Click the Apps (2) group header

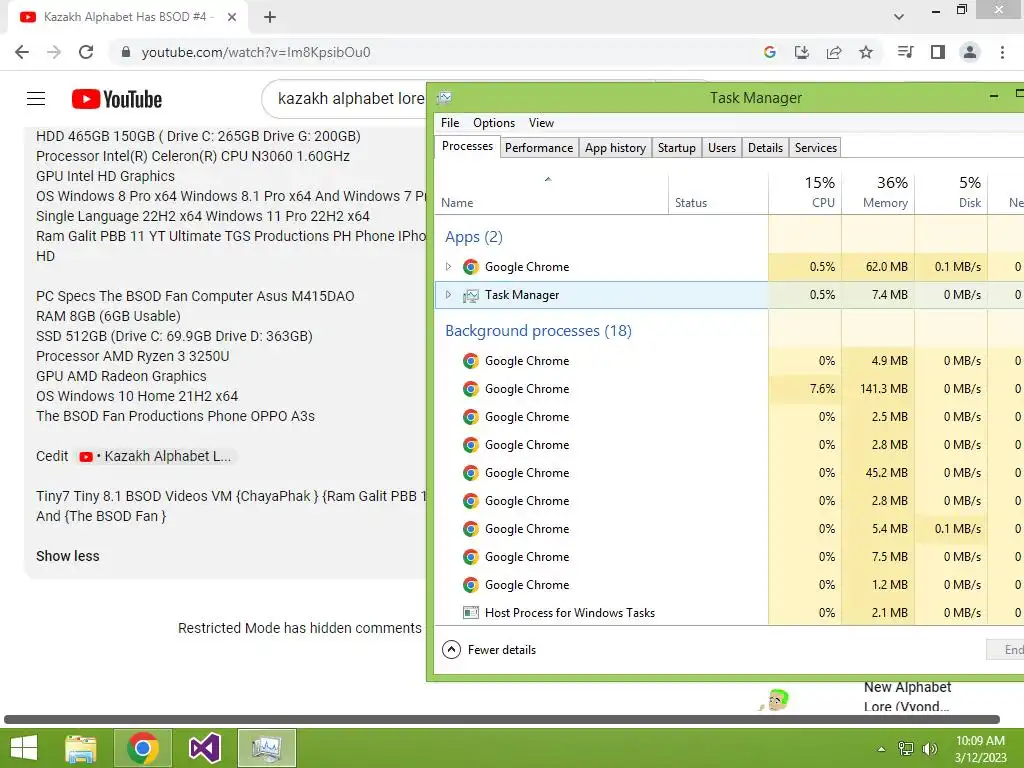pos(473,237)
